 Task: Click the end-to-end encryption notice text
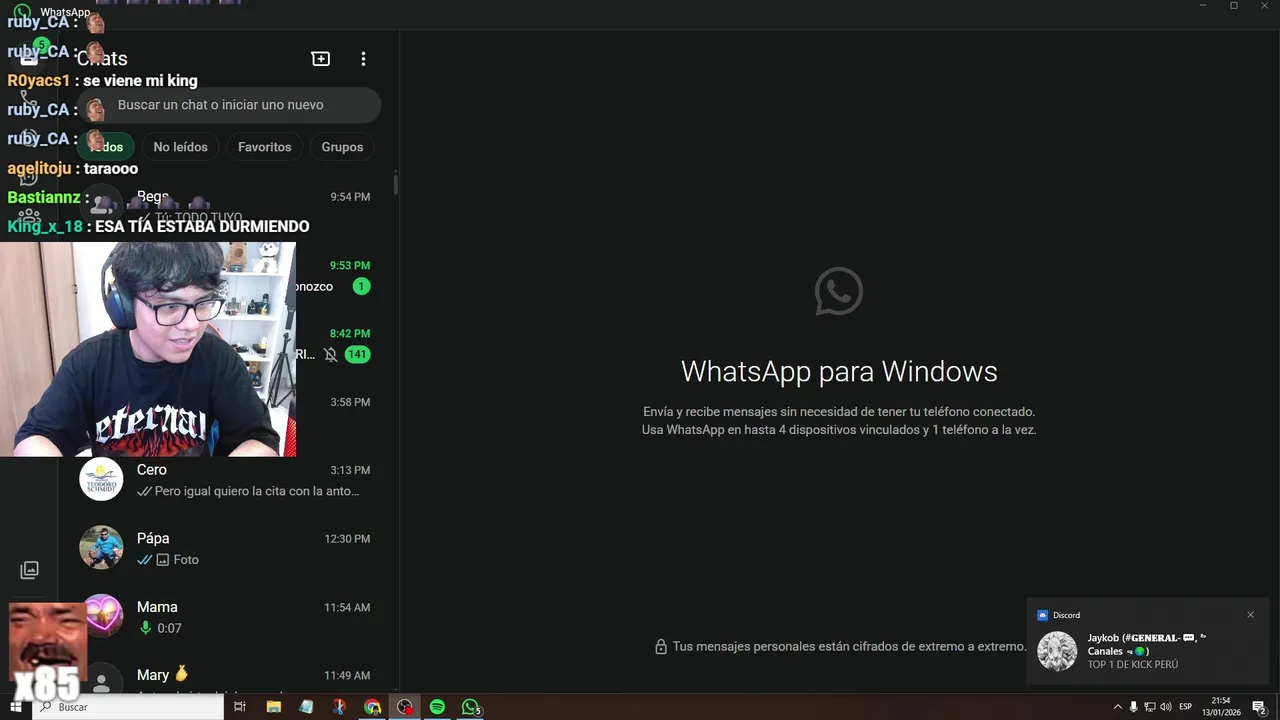(x=849, y=647)
